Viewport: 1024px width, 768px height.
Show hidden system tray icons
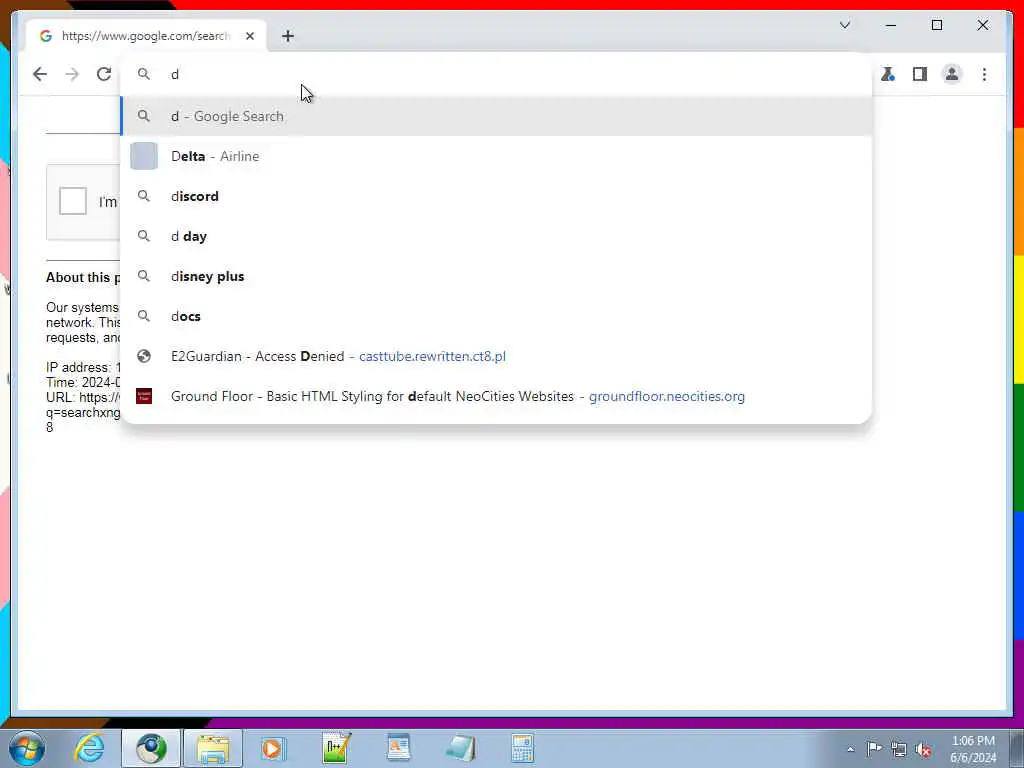850,749
